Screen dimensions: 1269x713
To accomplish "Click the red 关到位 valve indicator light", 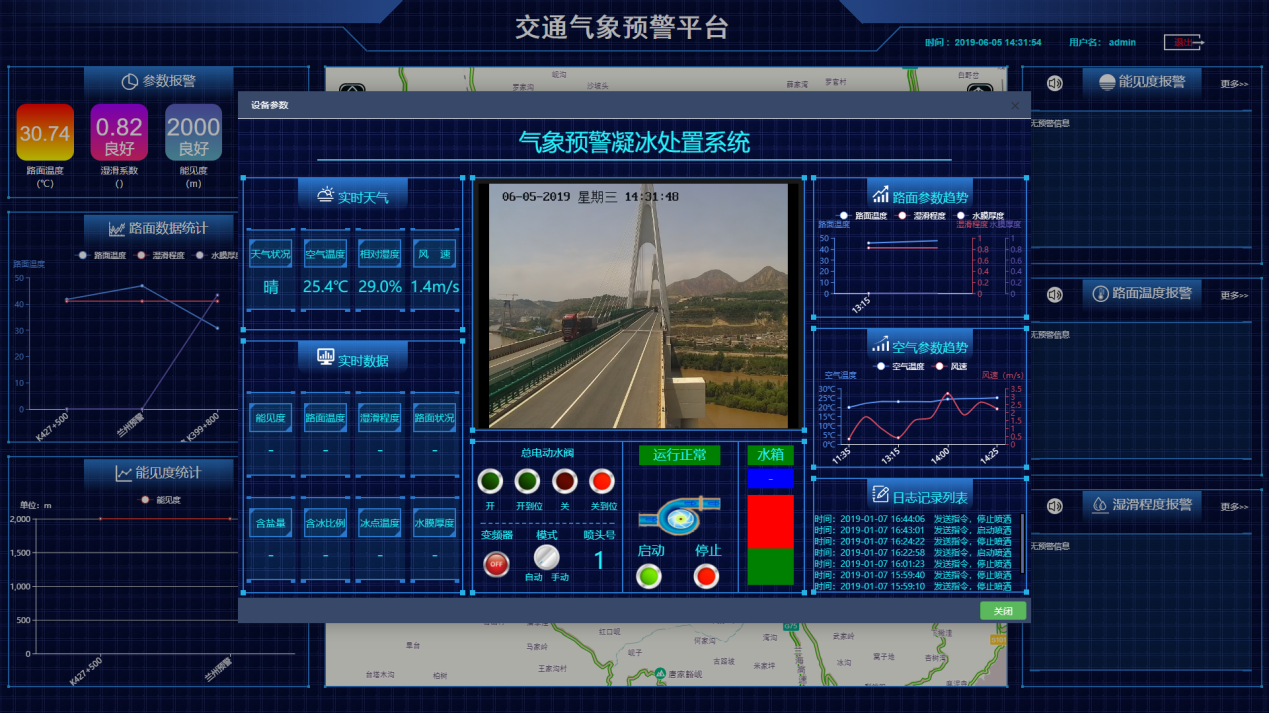I will coord(602,481).
